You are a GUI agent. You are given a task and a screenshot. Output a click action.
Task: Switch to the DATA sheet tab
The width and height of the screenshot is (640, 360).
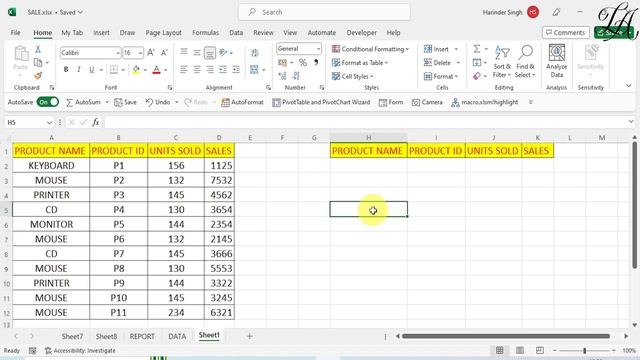[177, 337]
